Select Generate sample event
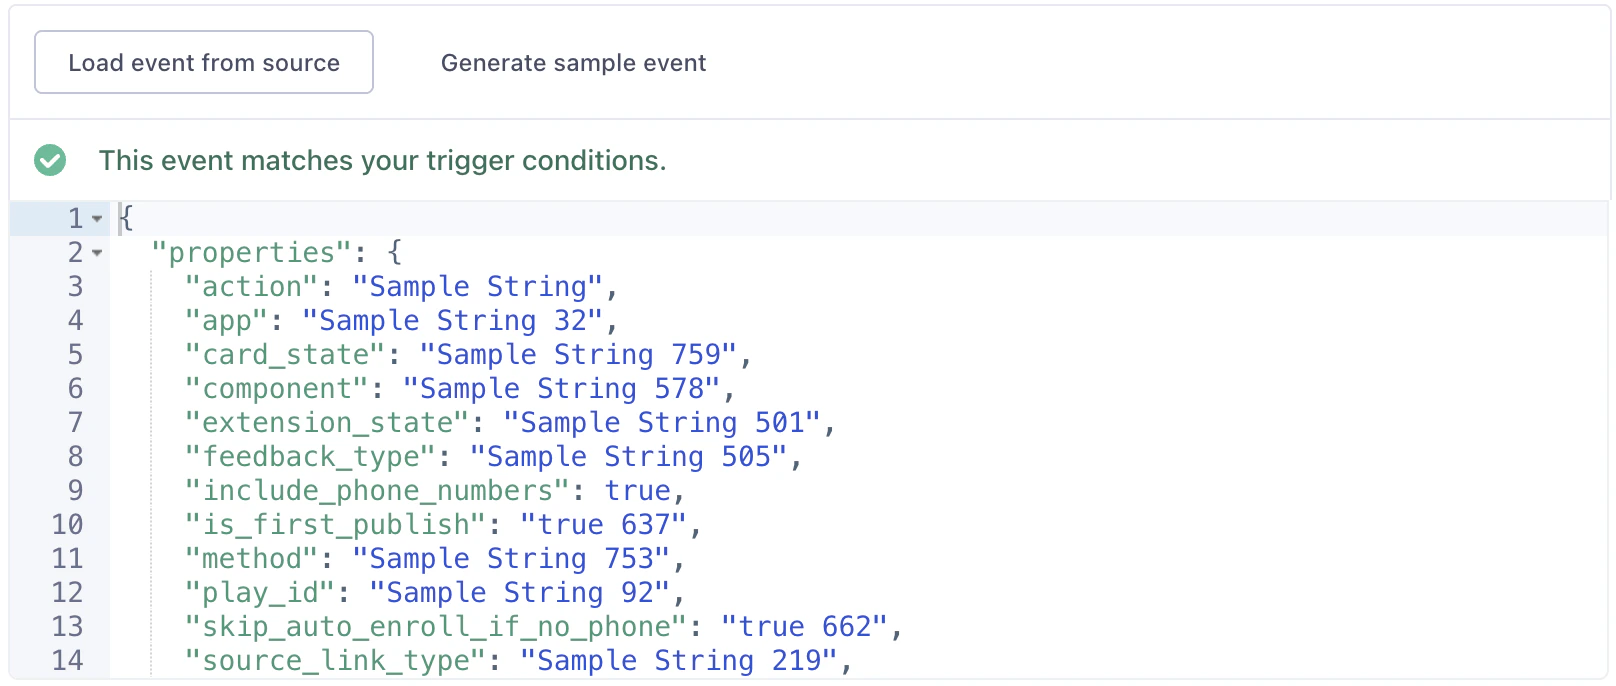Image resolution: width=1616 pixels, height=686 pixels. pos(573,62)
